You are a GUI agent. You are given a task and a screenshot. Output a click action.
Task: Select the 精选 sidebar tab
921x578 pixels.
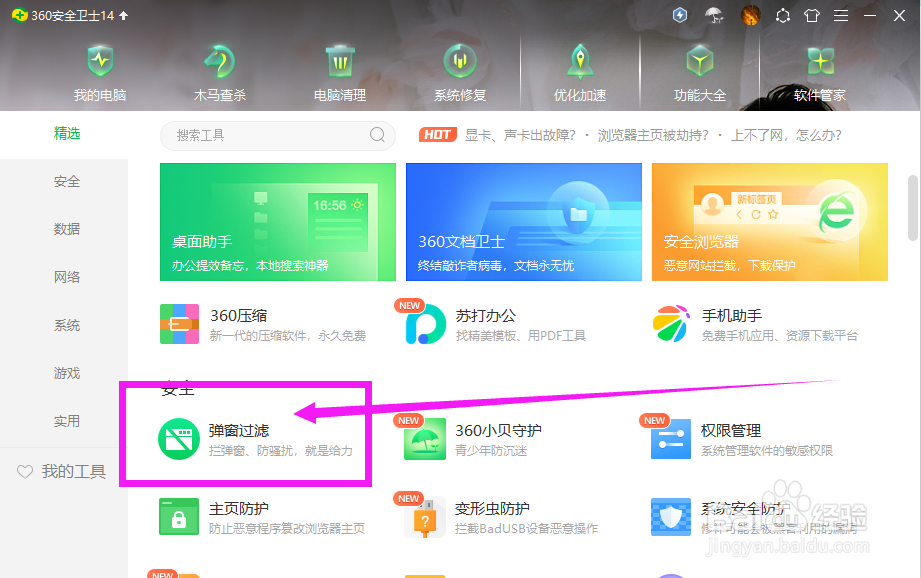(66, 133)
